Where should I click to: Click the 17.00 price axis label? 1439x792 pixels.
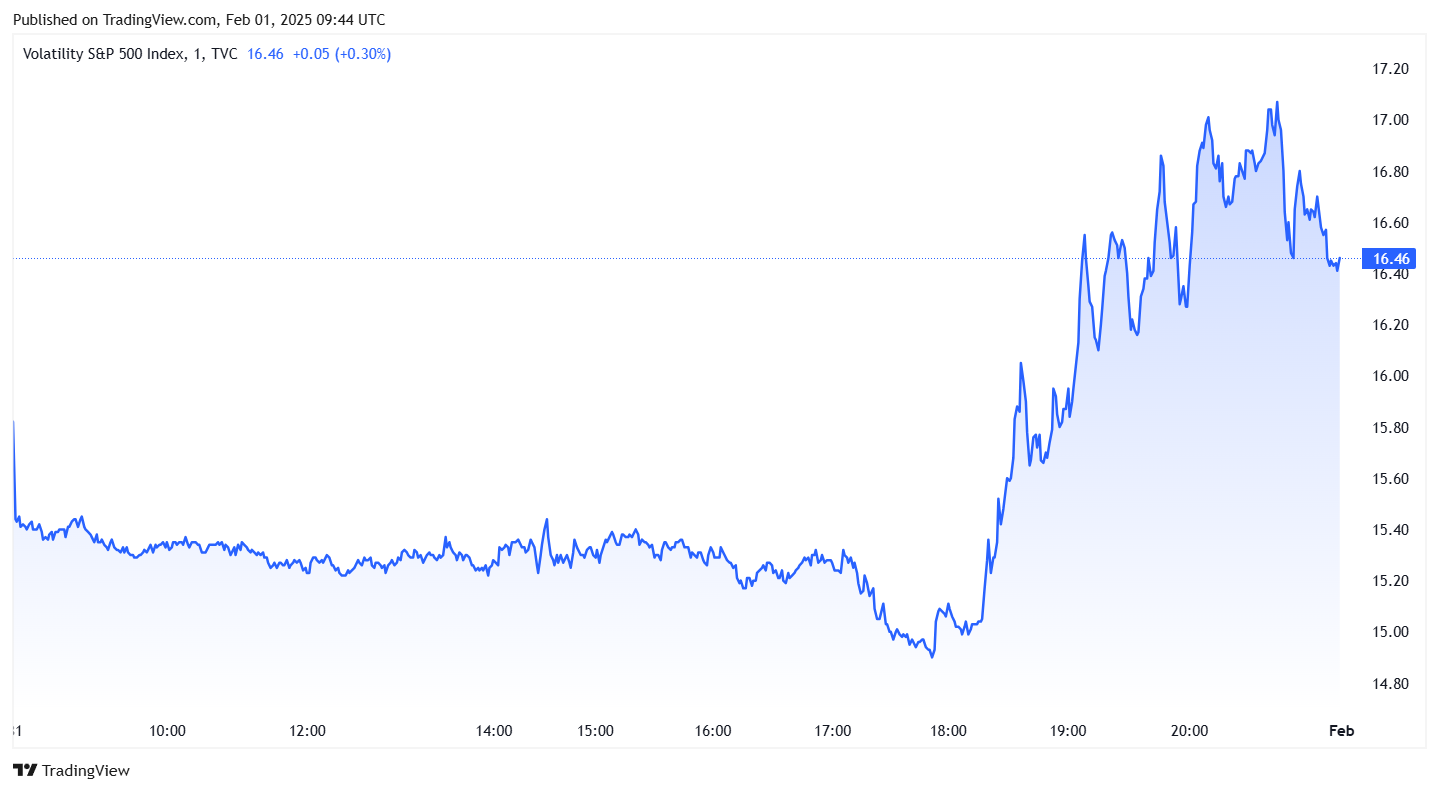coord(1390,120)
